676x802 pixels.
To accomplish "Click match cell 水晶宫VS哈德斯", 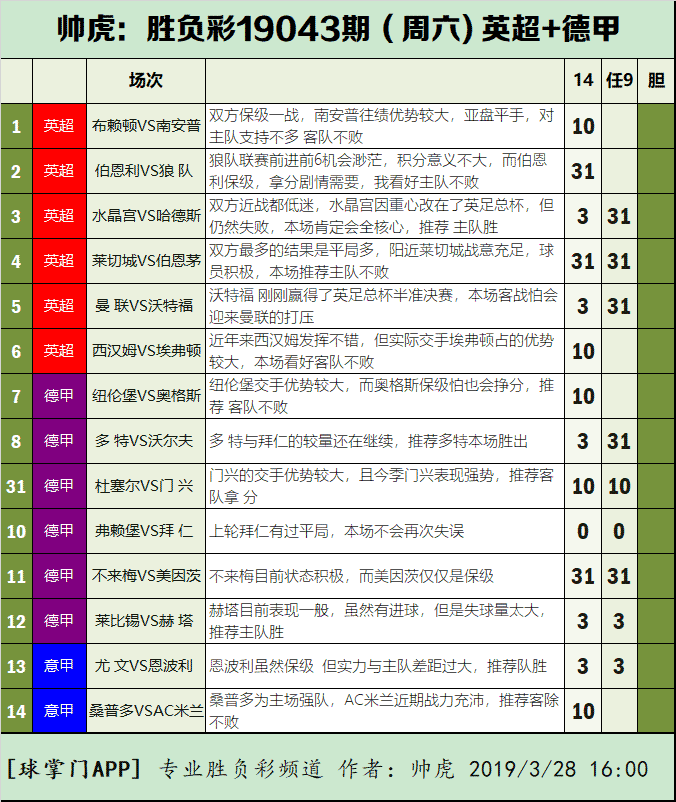I will click(146, 216).
